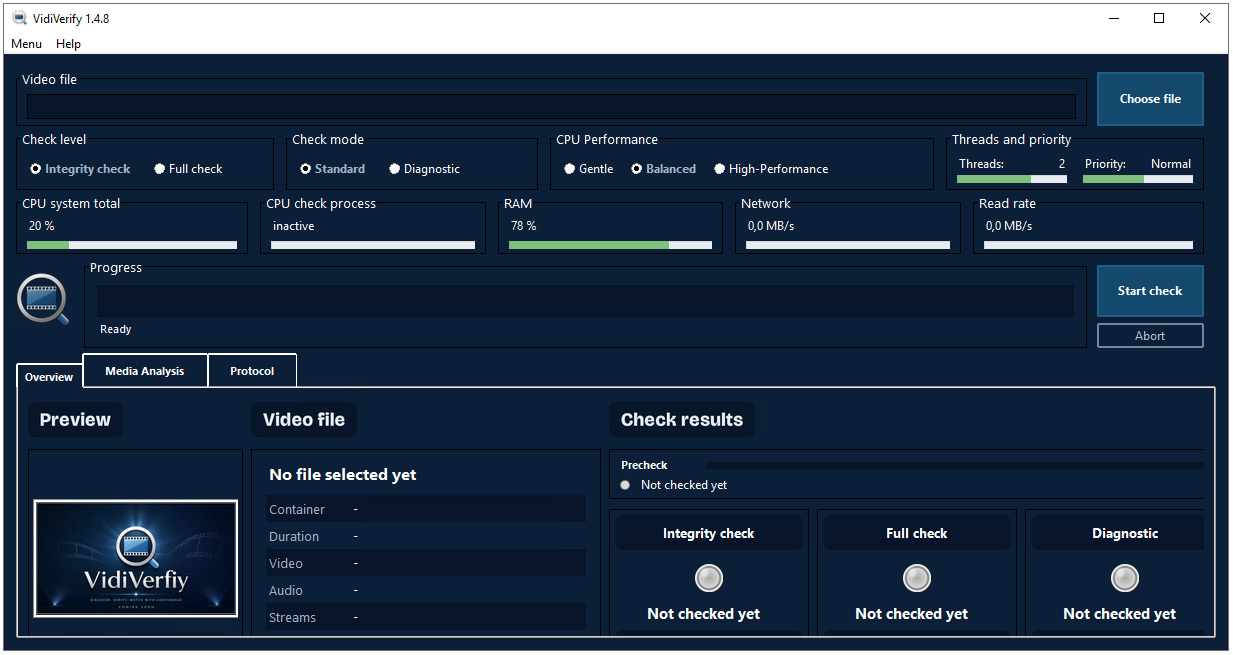The width and height of the screenshot is (1233, 655).
Task: Click the Audio row label
Action: click(286, 591)
